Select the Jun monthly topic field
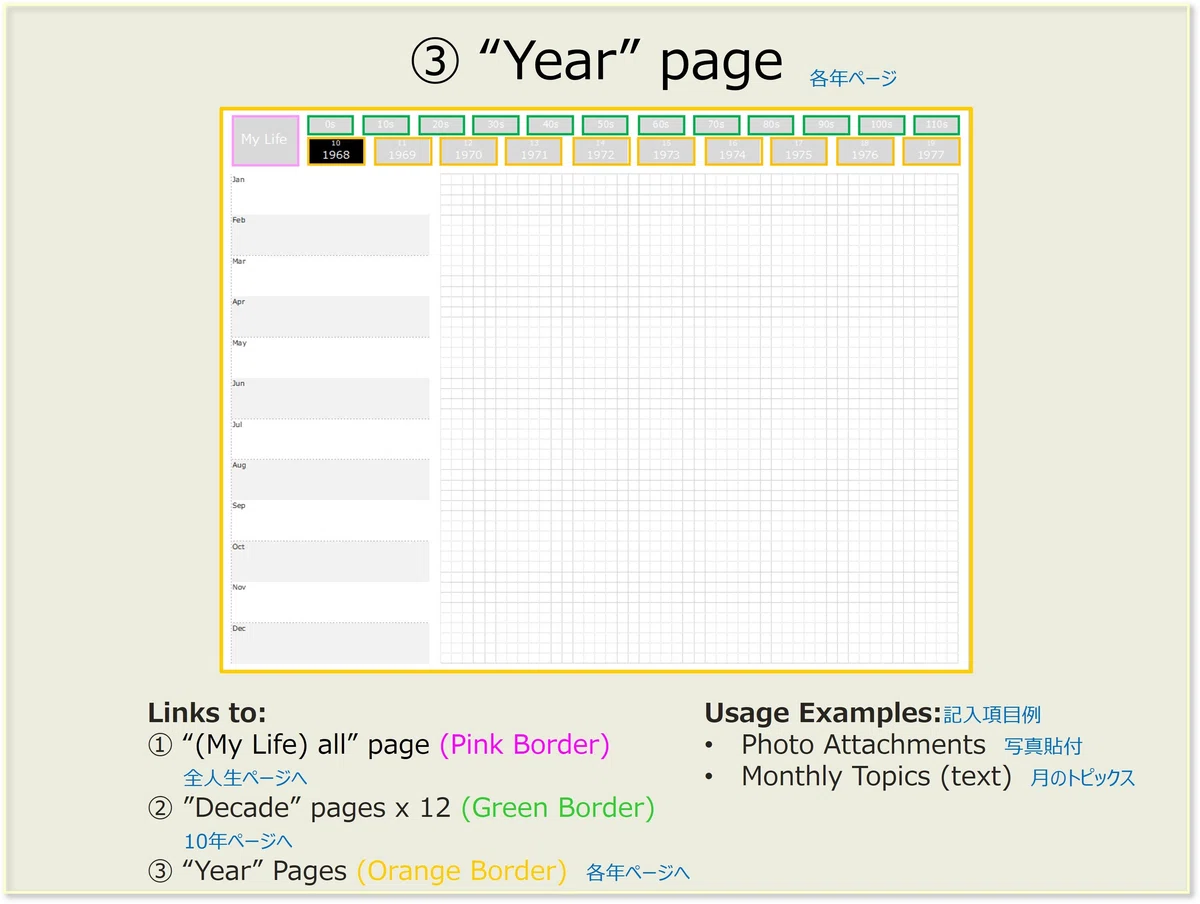1200x904 pixels. [330, 398]
